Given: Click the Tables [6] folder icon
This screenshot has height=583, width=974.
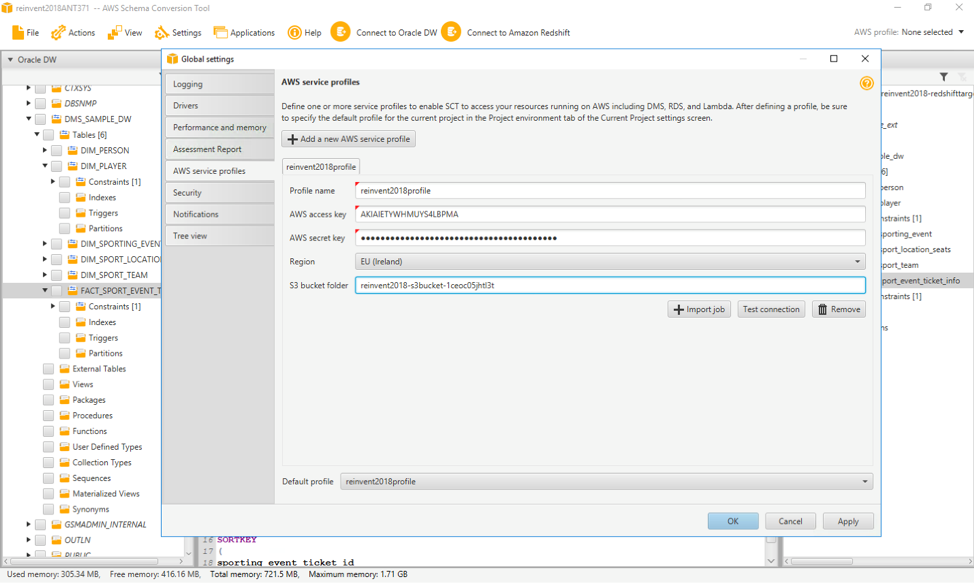Looking at the screenshot, I should [x=65, y=135].
